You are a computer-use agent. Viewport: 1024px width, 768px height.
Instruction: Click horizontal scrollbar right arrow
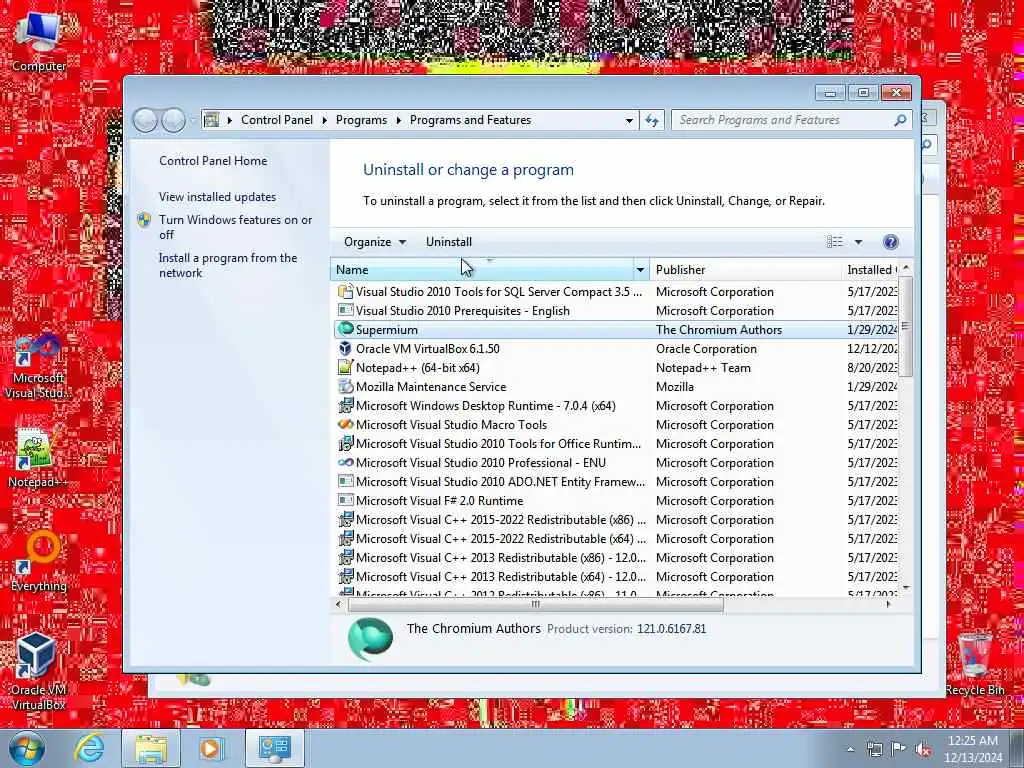(888, 605)
